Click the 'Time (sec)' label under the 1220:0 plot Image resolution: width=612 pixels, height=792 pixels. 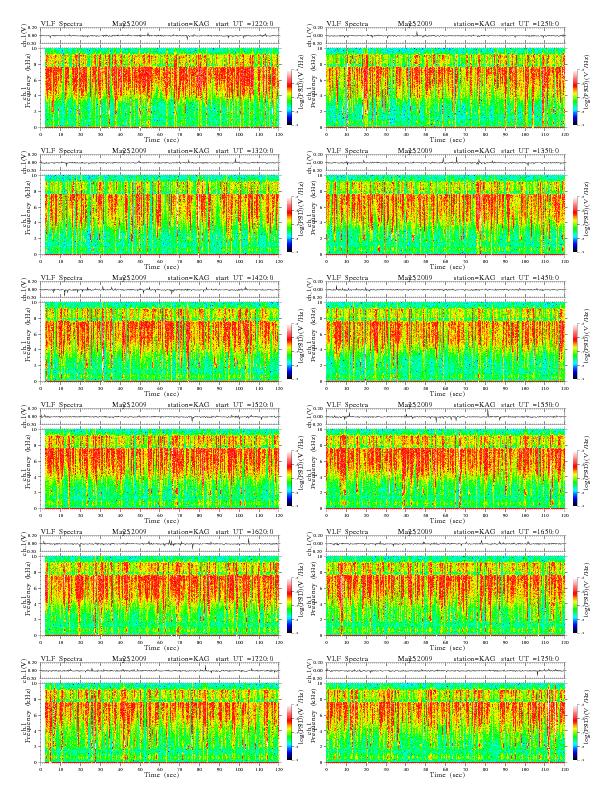pos(162,139)
